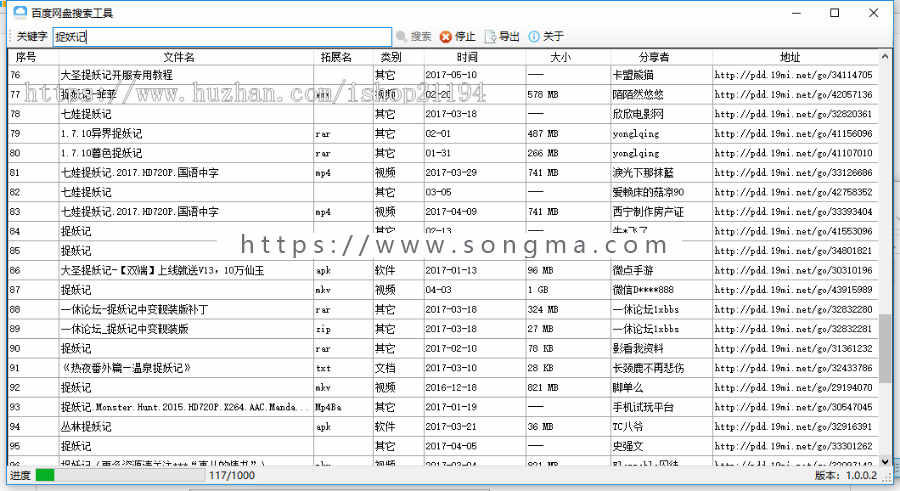This screenshot has height=491, width=900.
Task: Click address ending go/33126686
Action: click(793, 172)
